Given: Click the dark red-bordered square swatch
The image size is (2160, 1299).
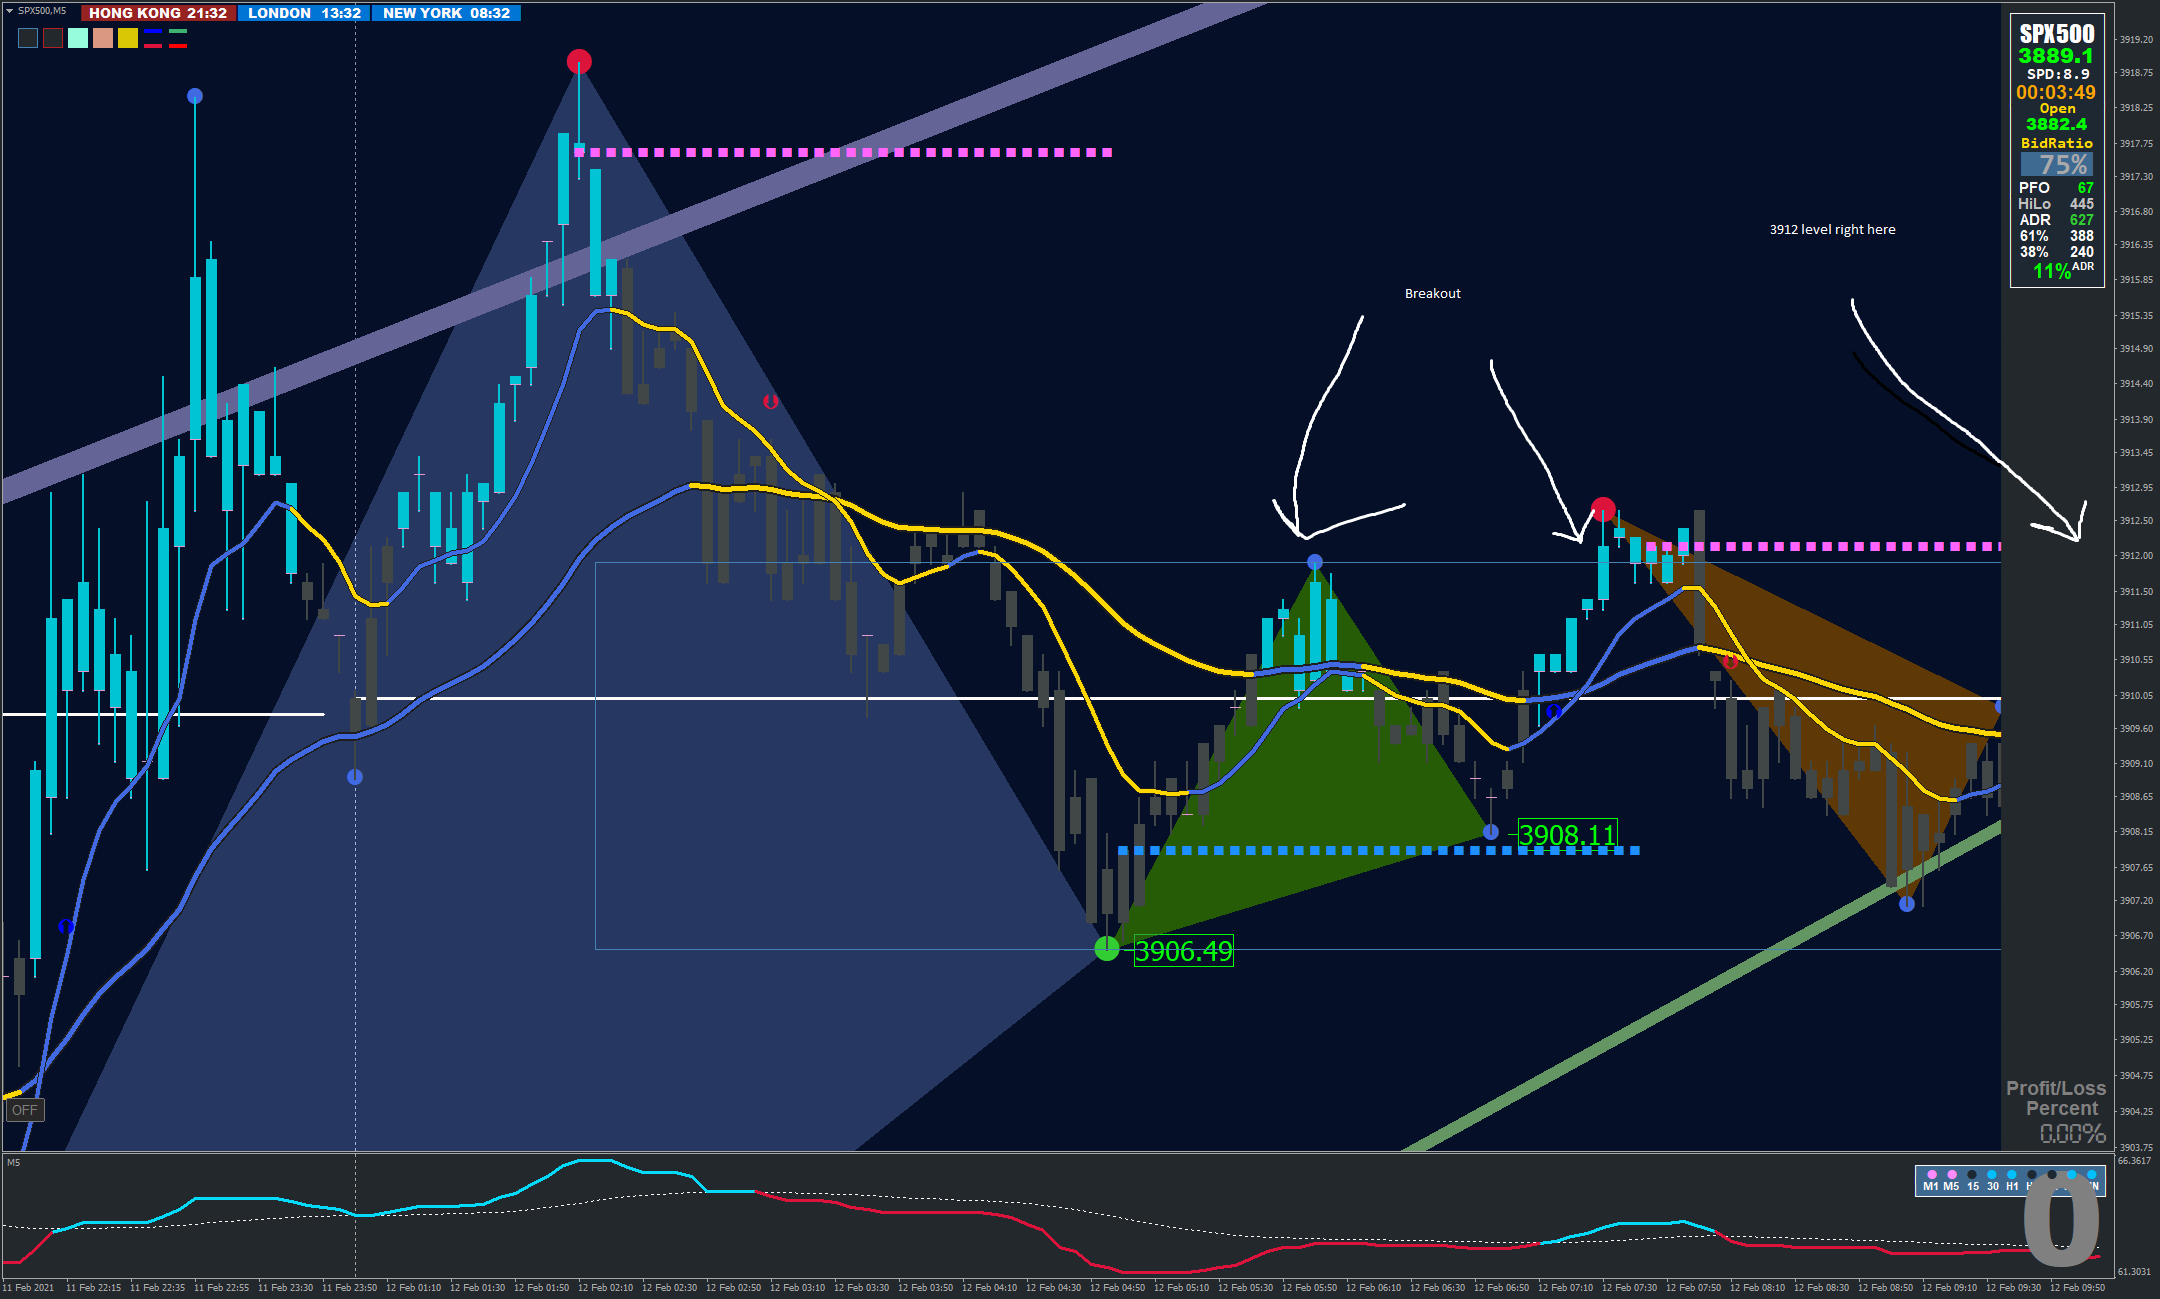Looking at the screenshot, I should 53,38.
